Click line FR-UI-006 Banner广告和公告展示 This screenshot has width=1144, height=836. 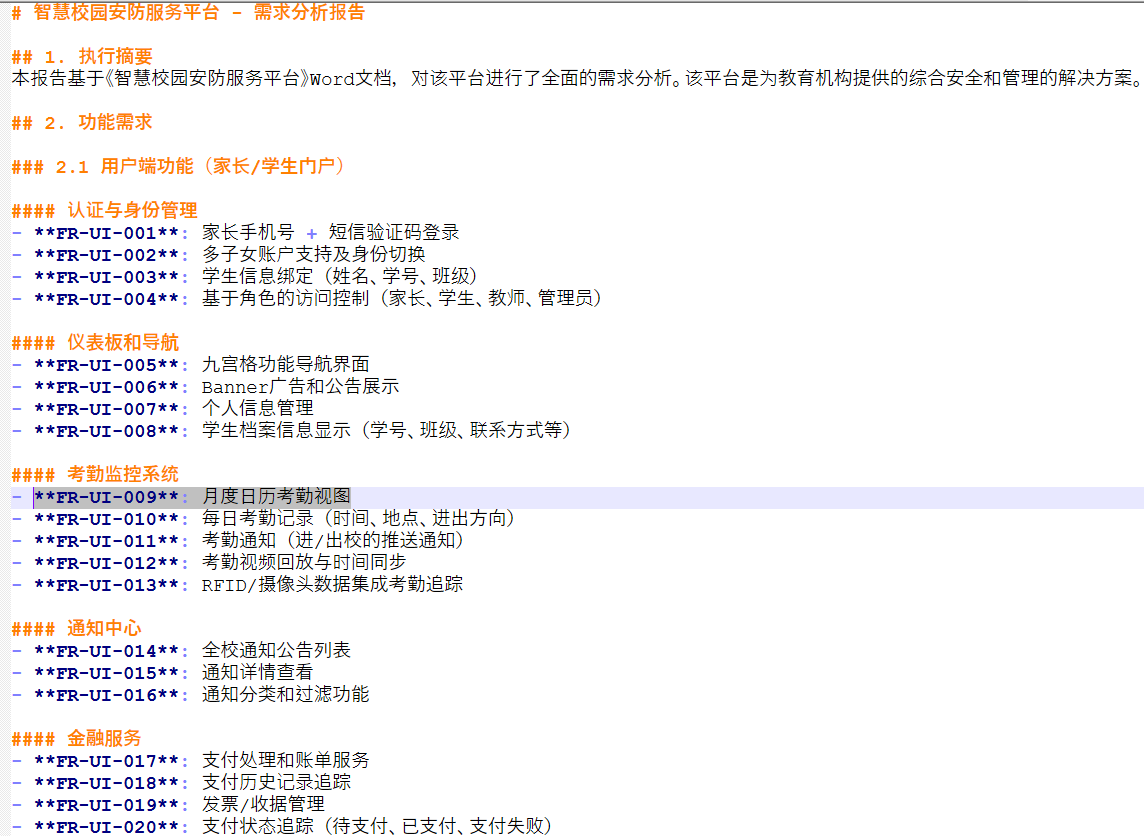click(x=206, y=387)
